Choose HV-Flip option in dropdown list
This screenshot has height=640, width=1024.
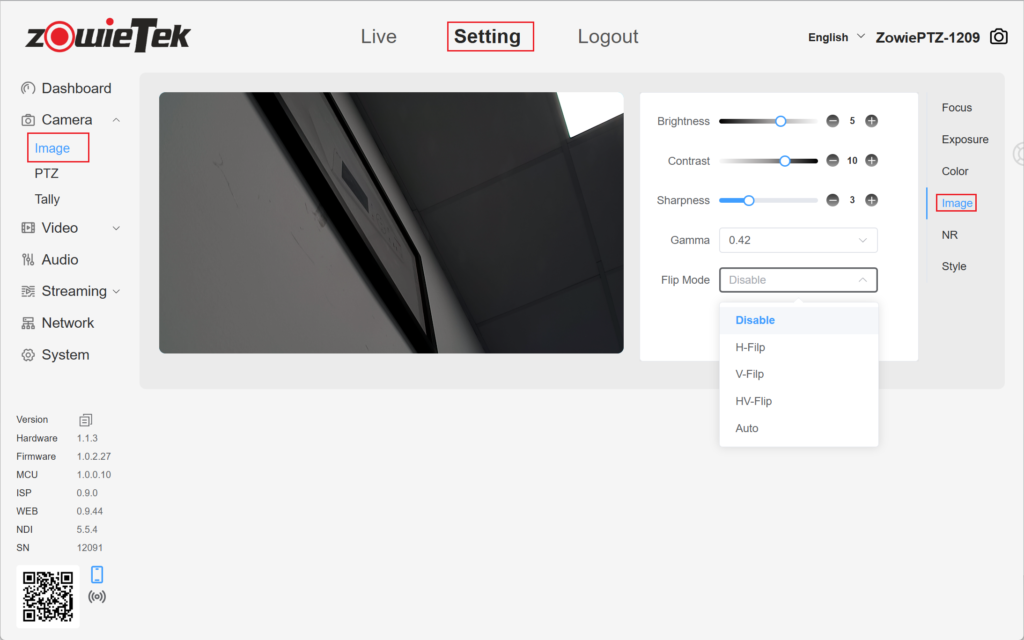(x=753, y=401)
